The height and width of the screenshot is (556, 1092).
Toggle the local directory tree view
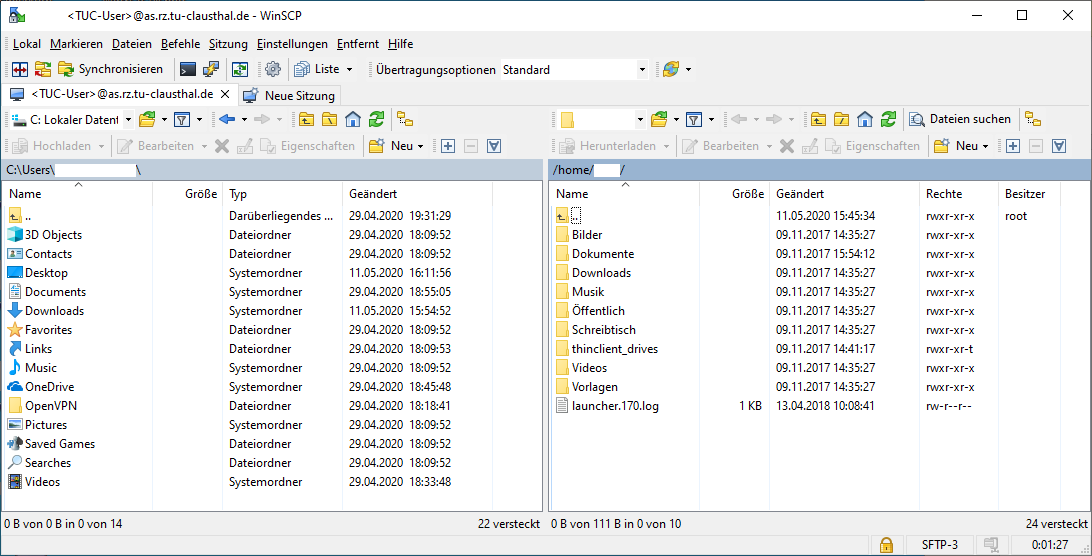coord(405,119)
